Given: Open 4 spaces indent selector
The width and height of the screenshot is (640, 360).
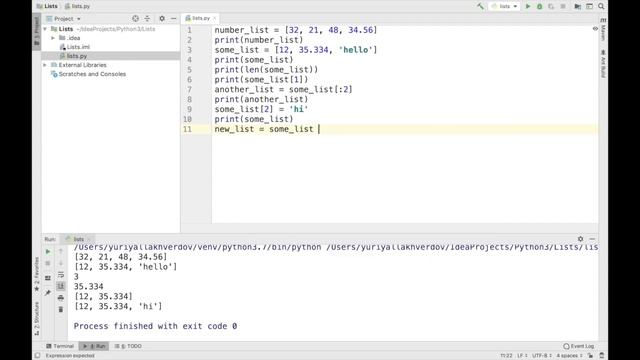Looking at the screenshot, I should 569,356.
